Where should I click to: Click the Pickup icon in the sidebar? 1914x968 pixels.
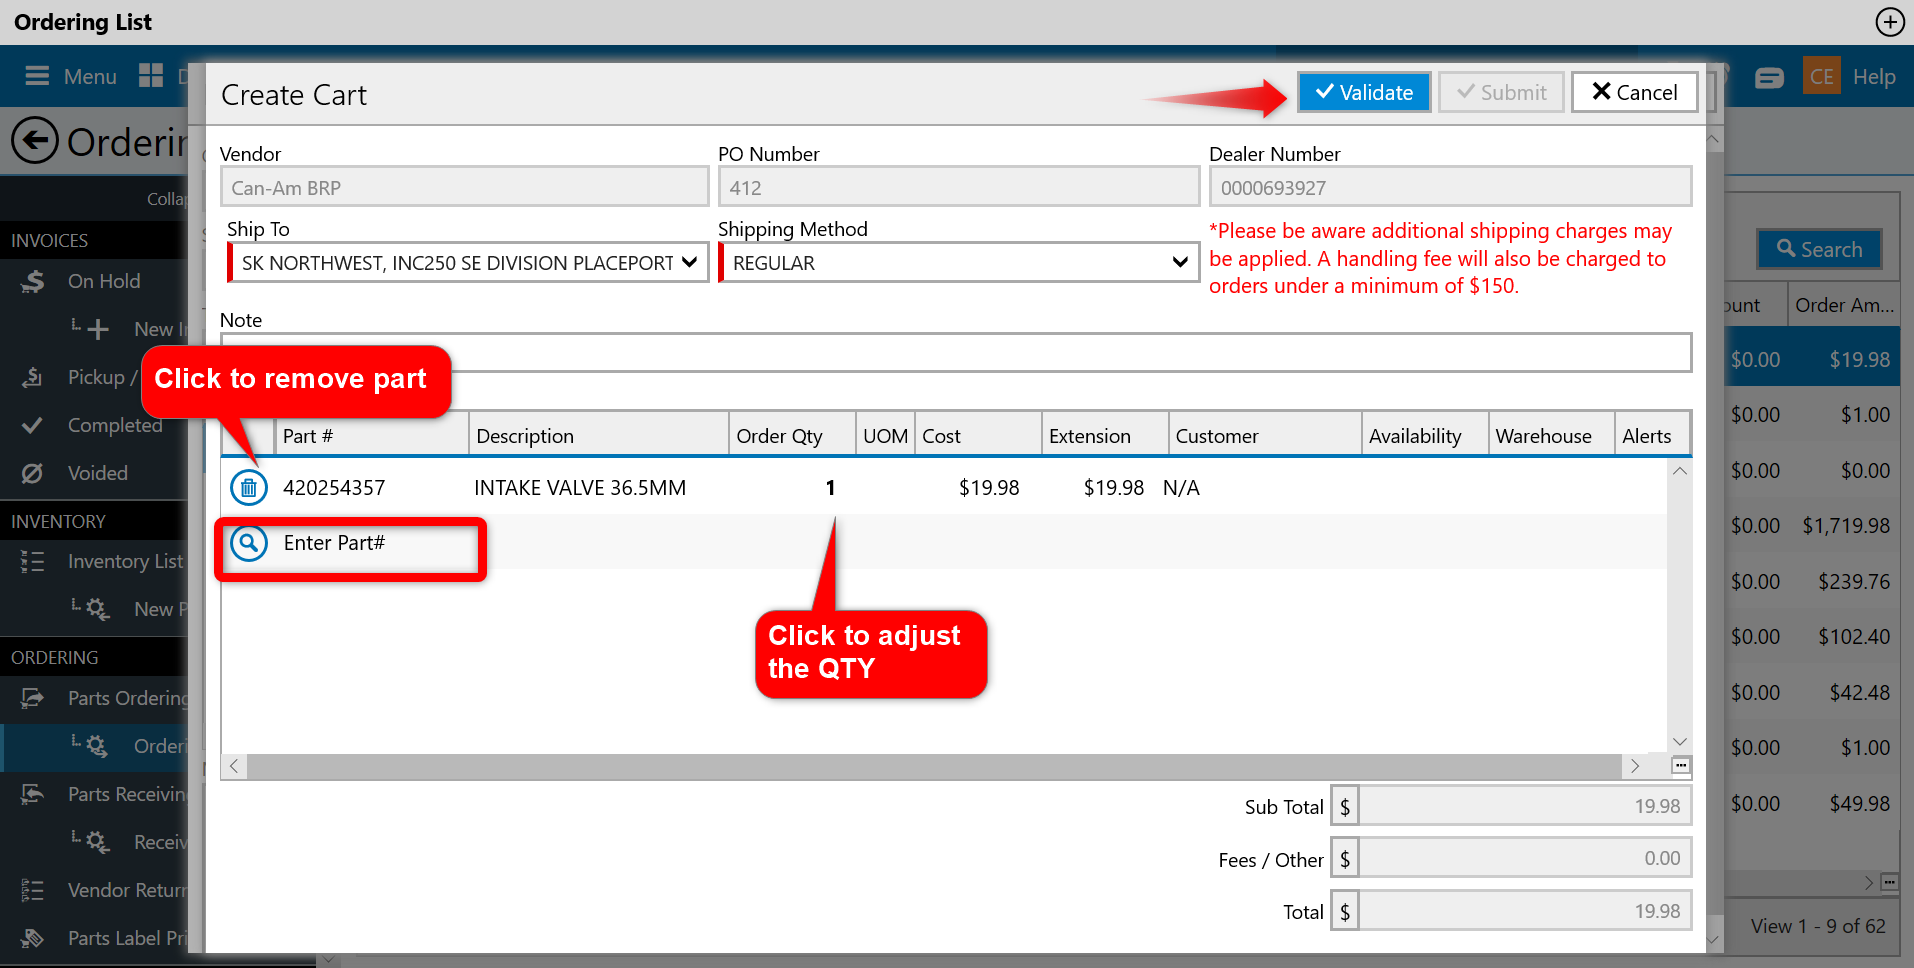coord(32,377)
